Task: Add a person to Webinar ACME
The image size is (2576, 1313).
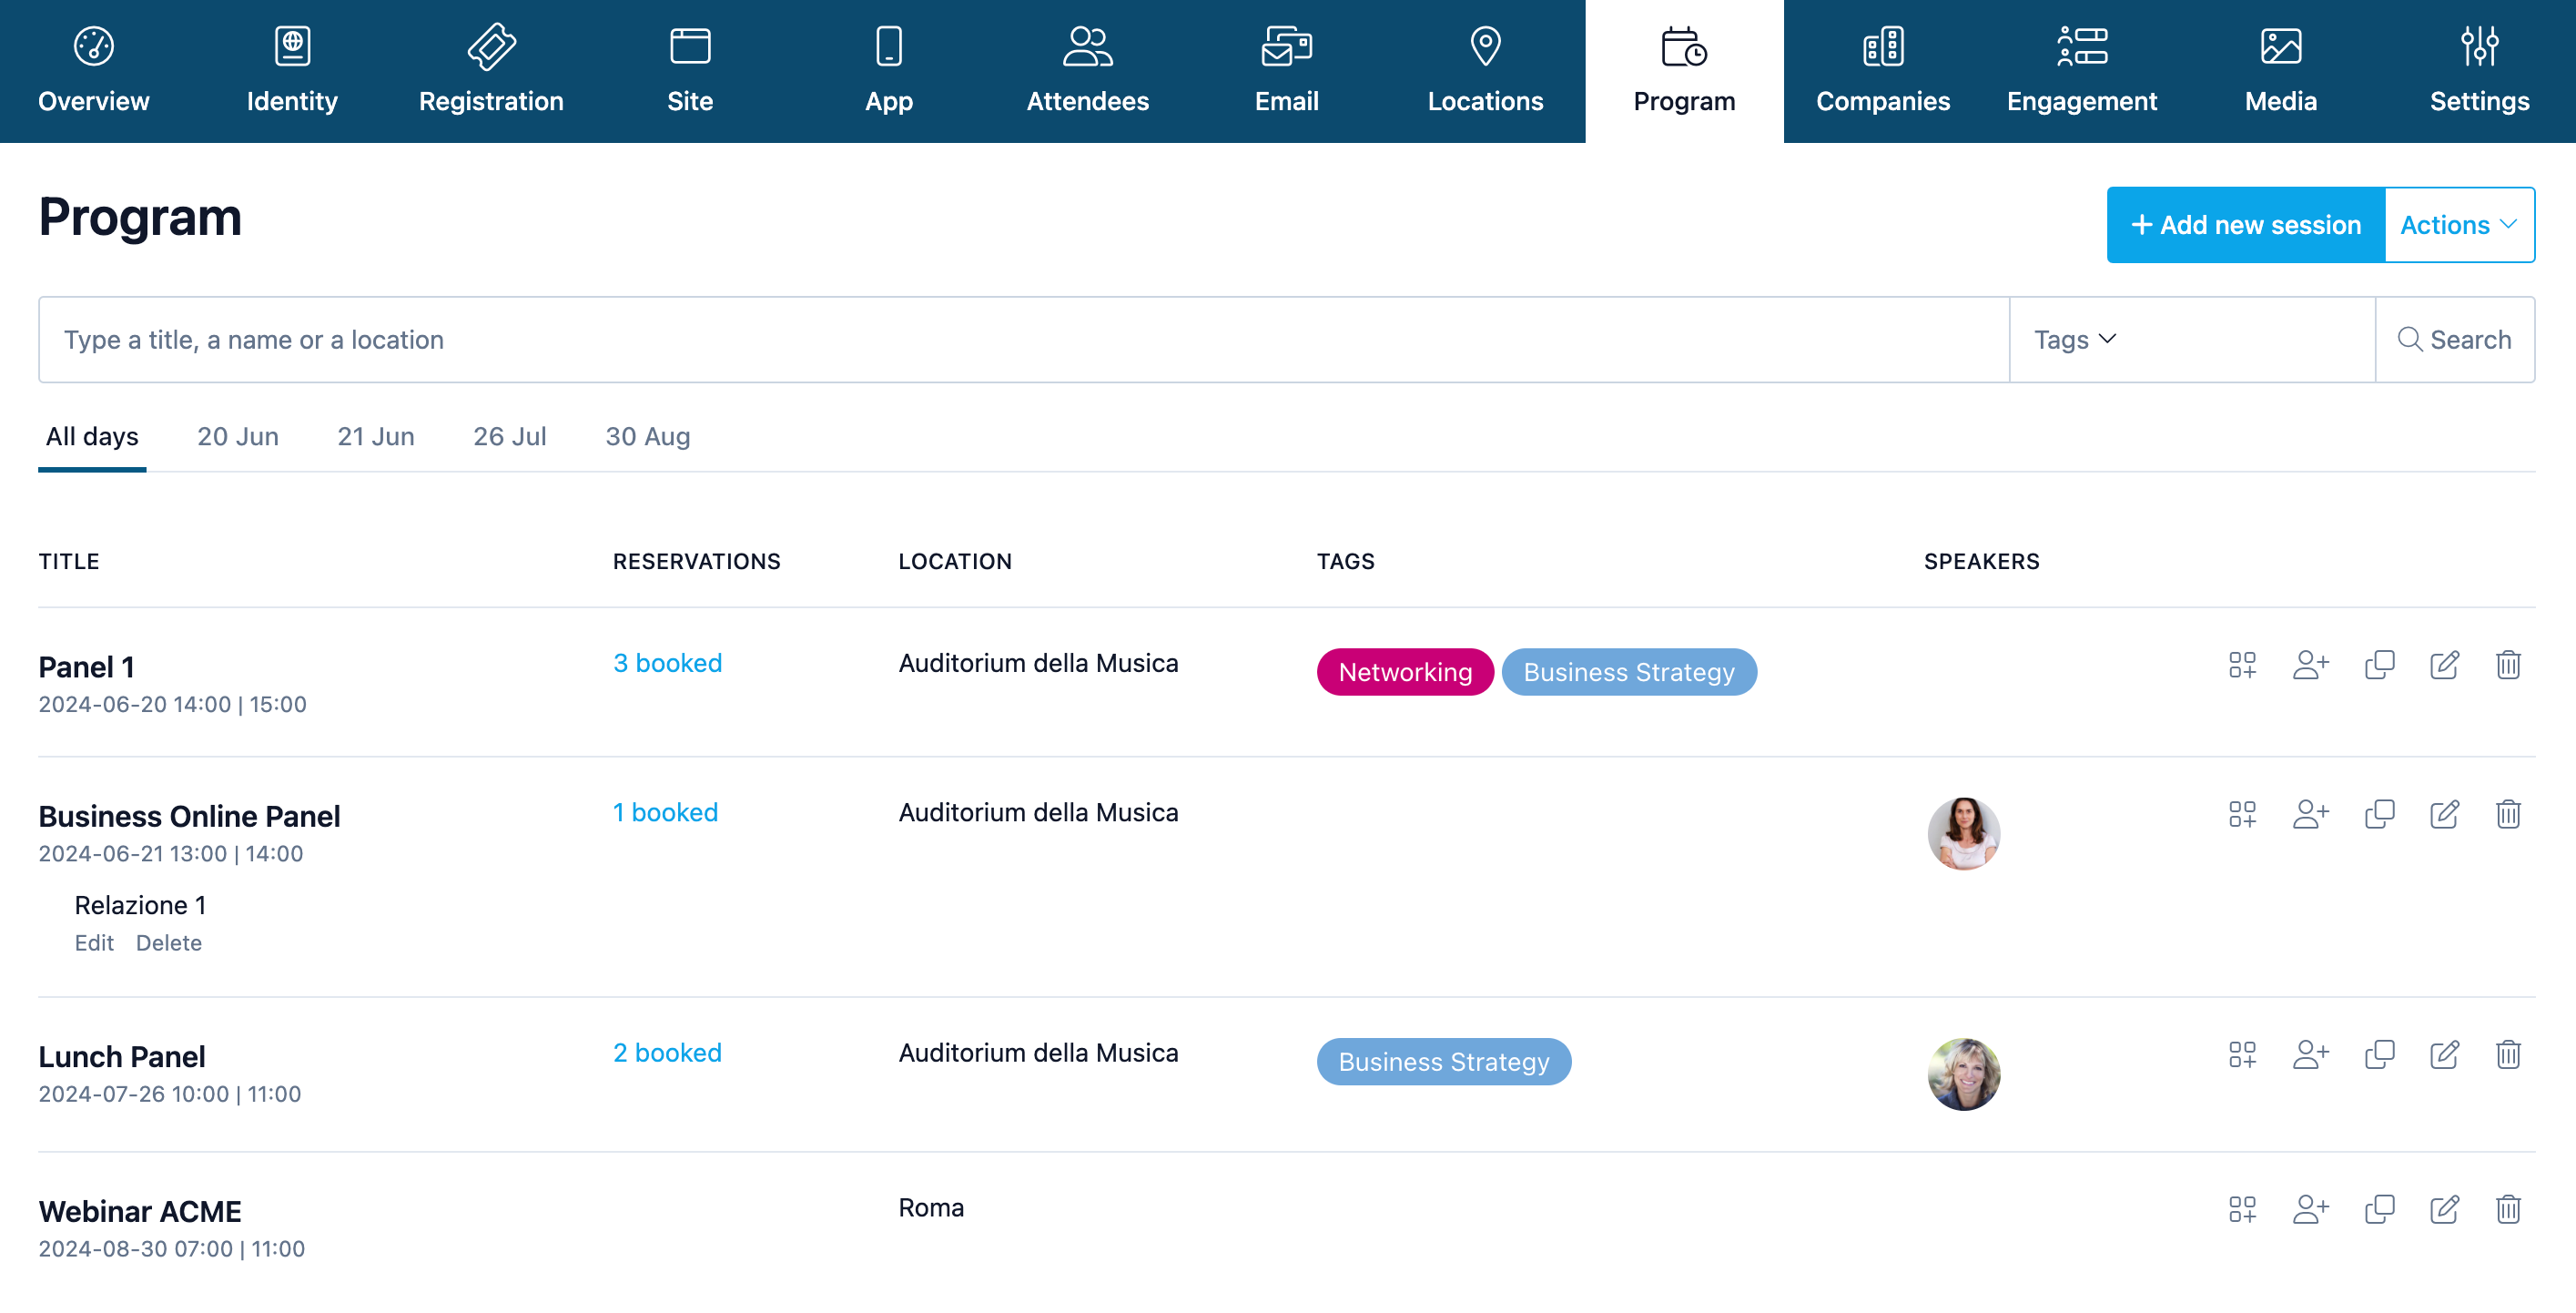Action: pos(2311,1209)
